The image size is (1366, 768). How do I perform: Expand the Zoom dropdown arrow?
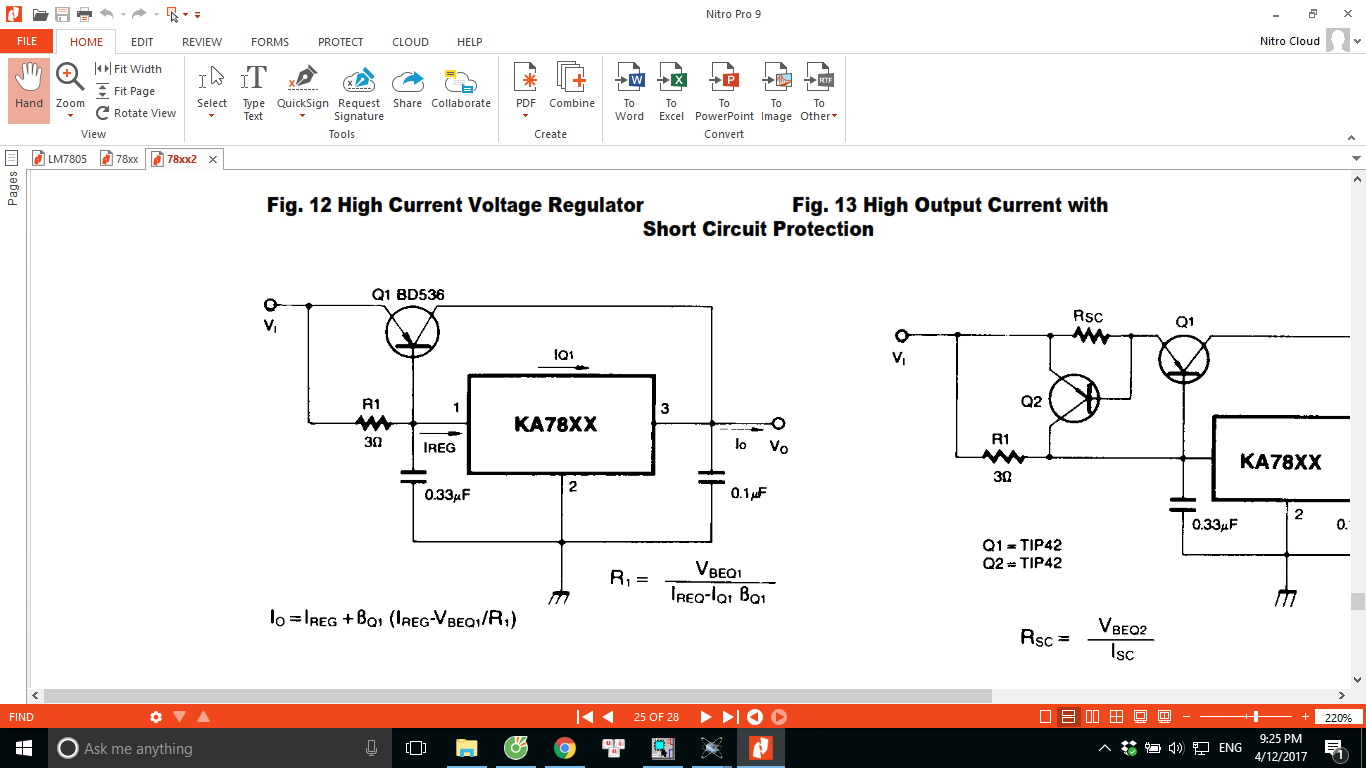pos(70,116)
